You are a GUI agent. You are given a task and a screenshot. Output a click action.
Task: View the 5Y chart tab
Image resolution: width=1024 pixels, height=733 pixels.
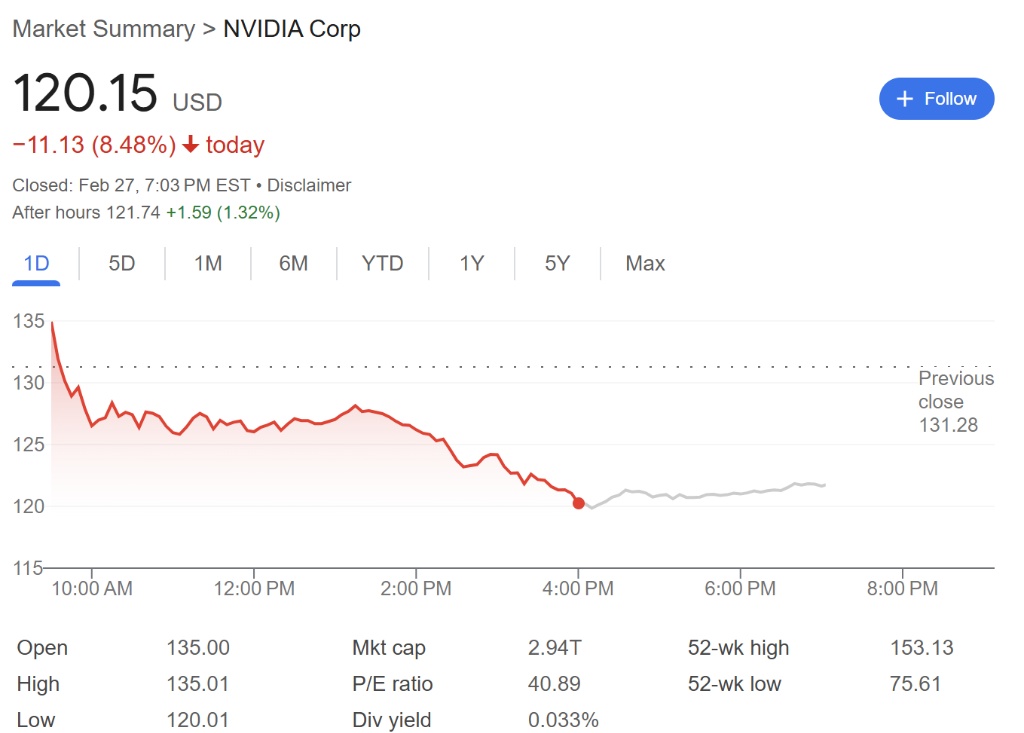[x=557, y=264]
